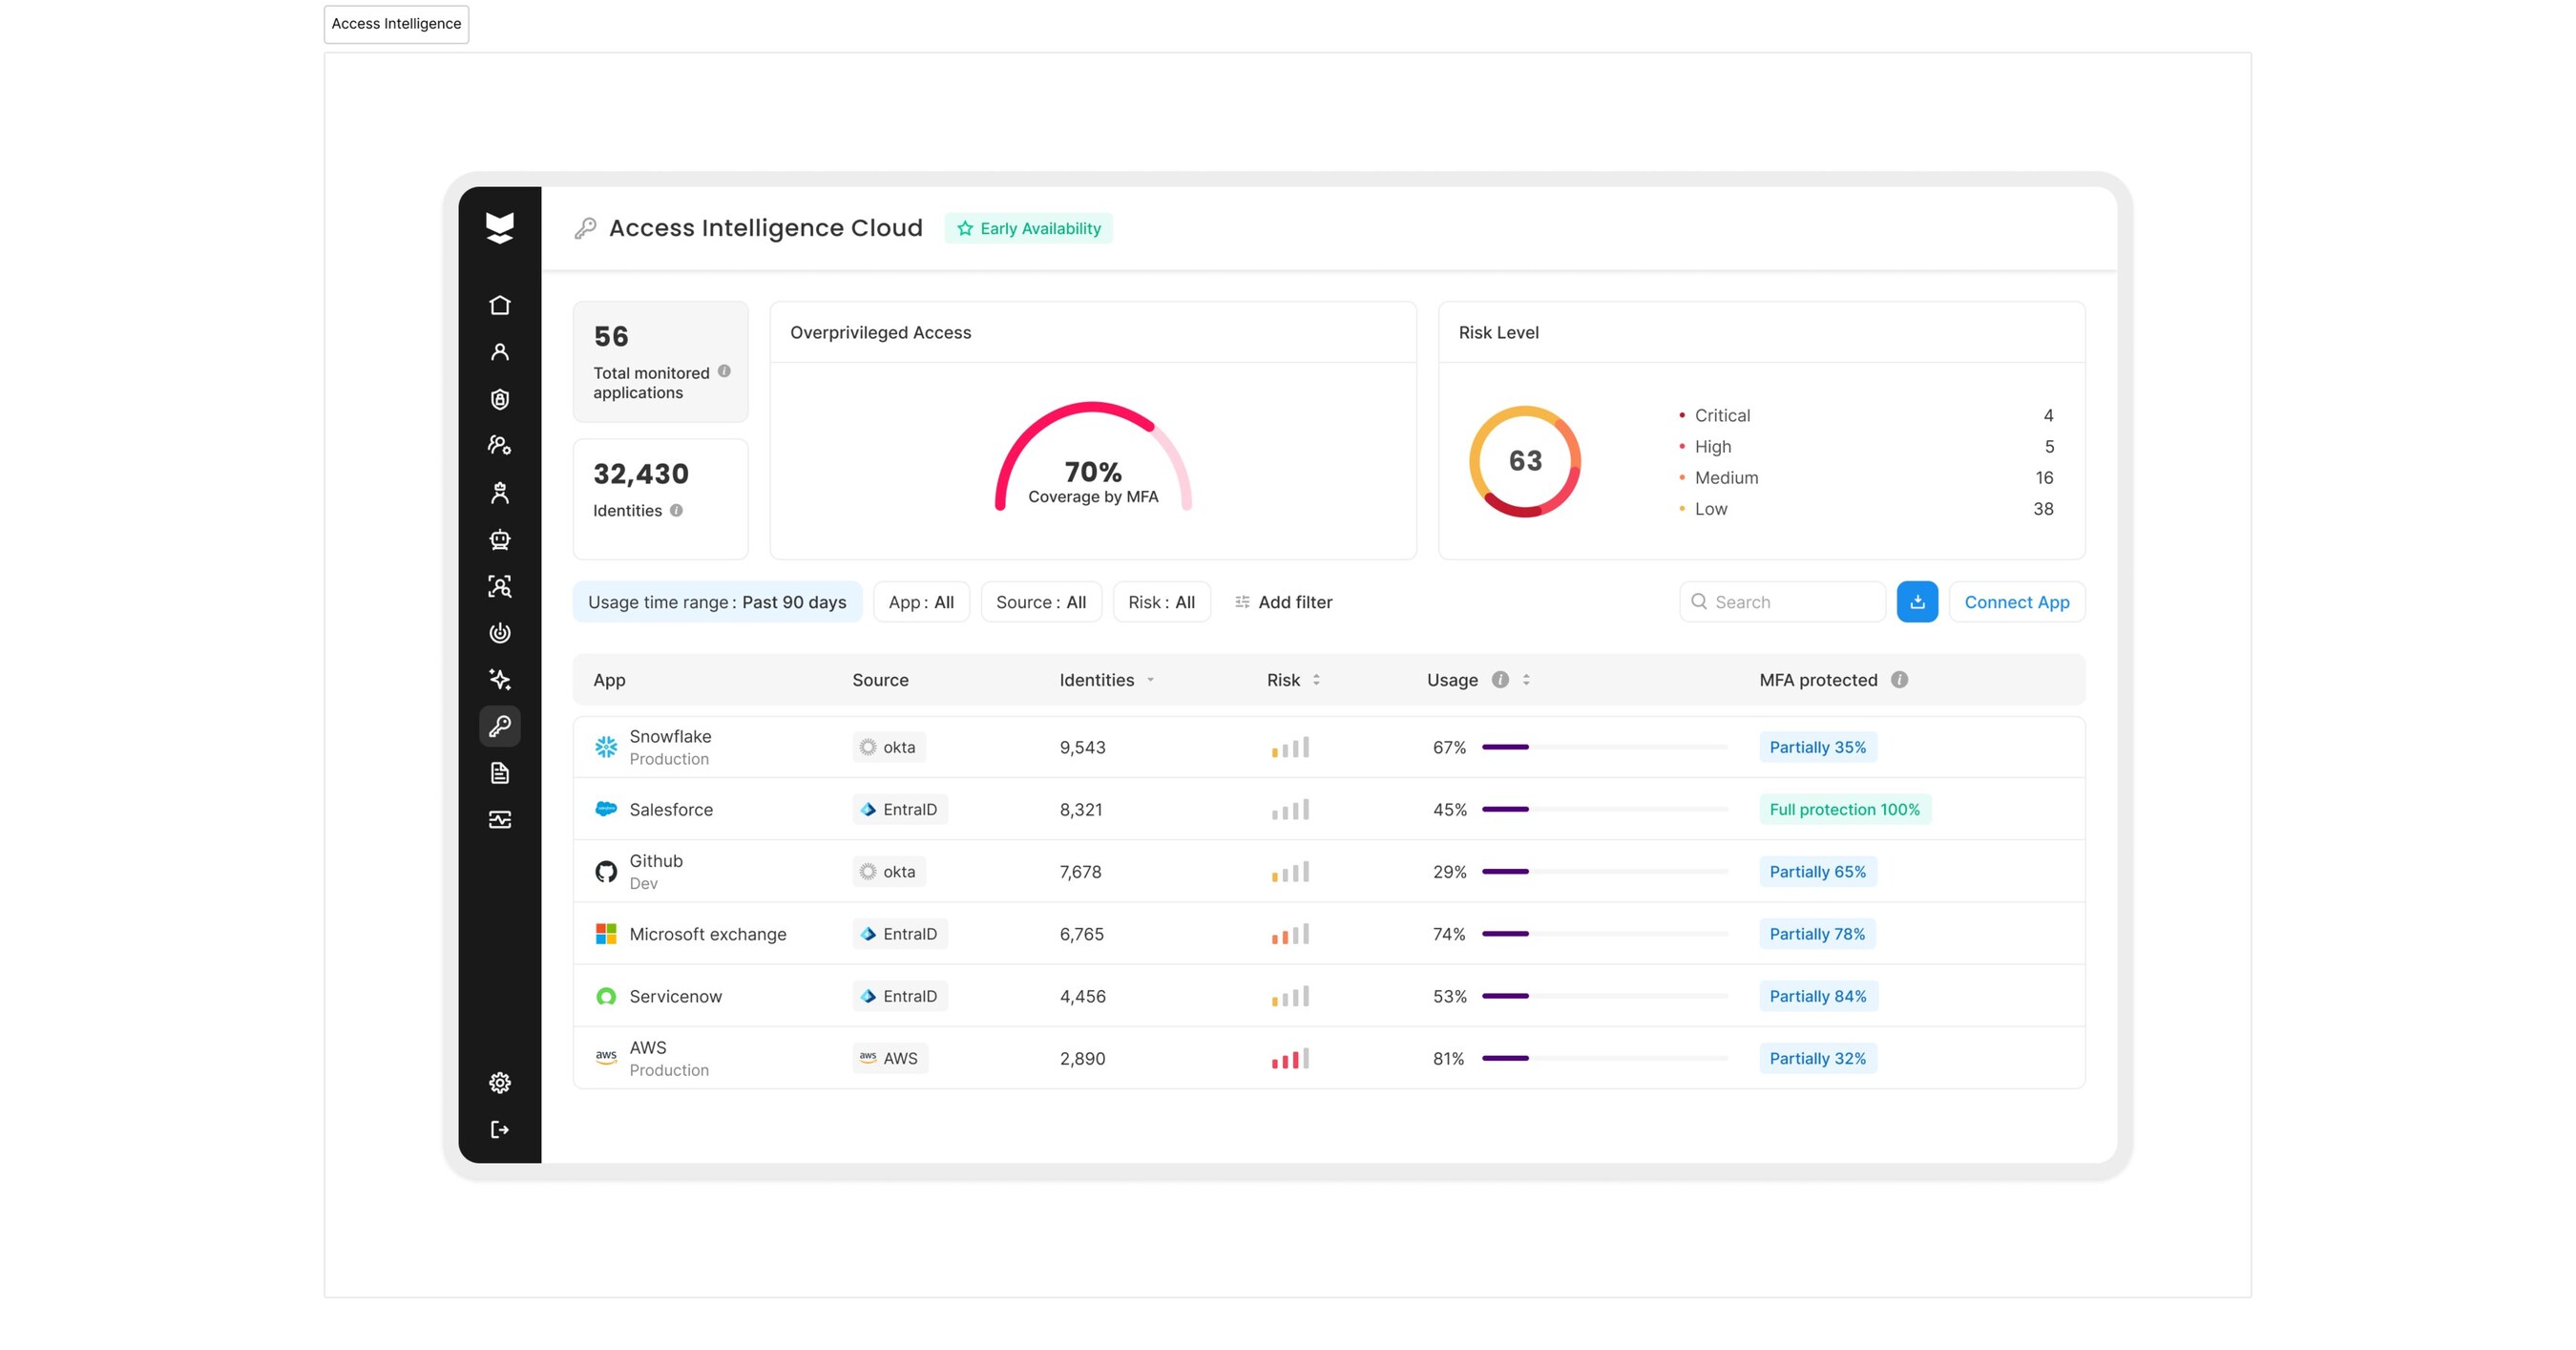This screenshot has width=2576, height=1350.
Task: Sort by Risk column arrows
Action: [1316, 680]
